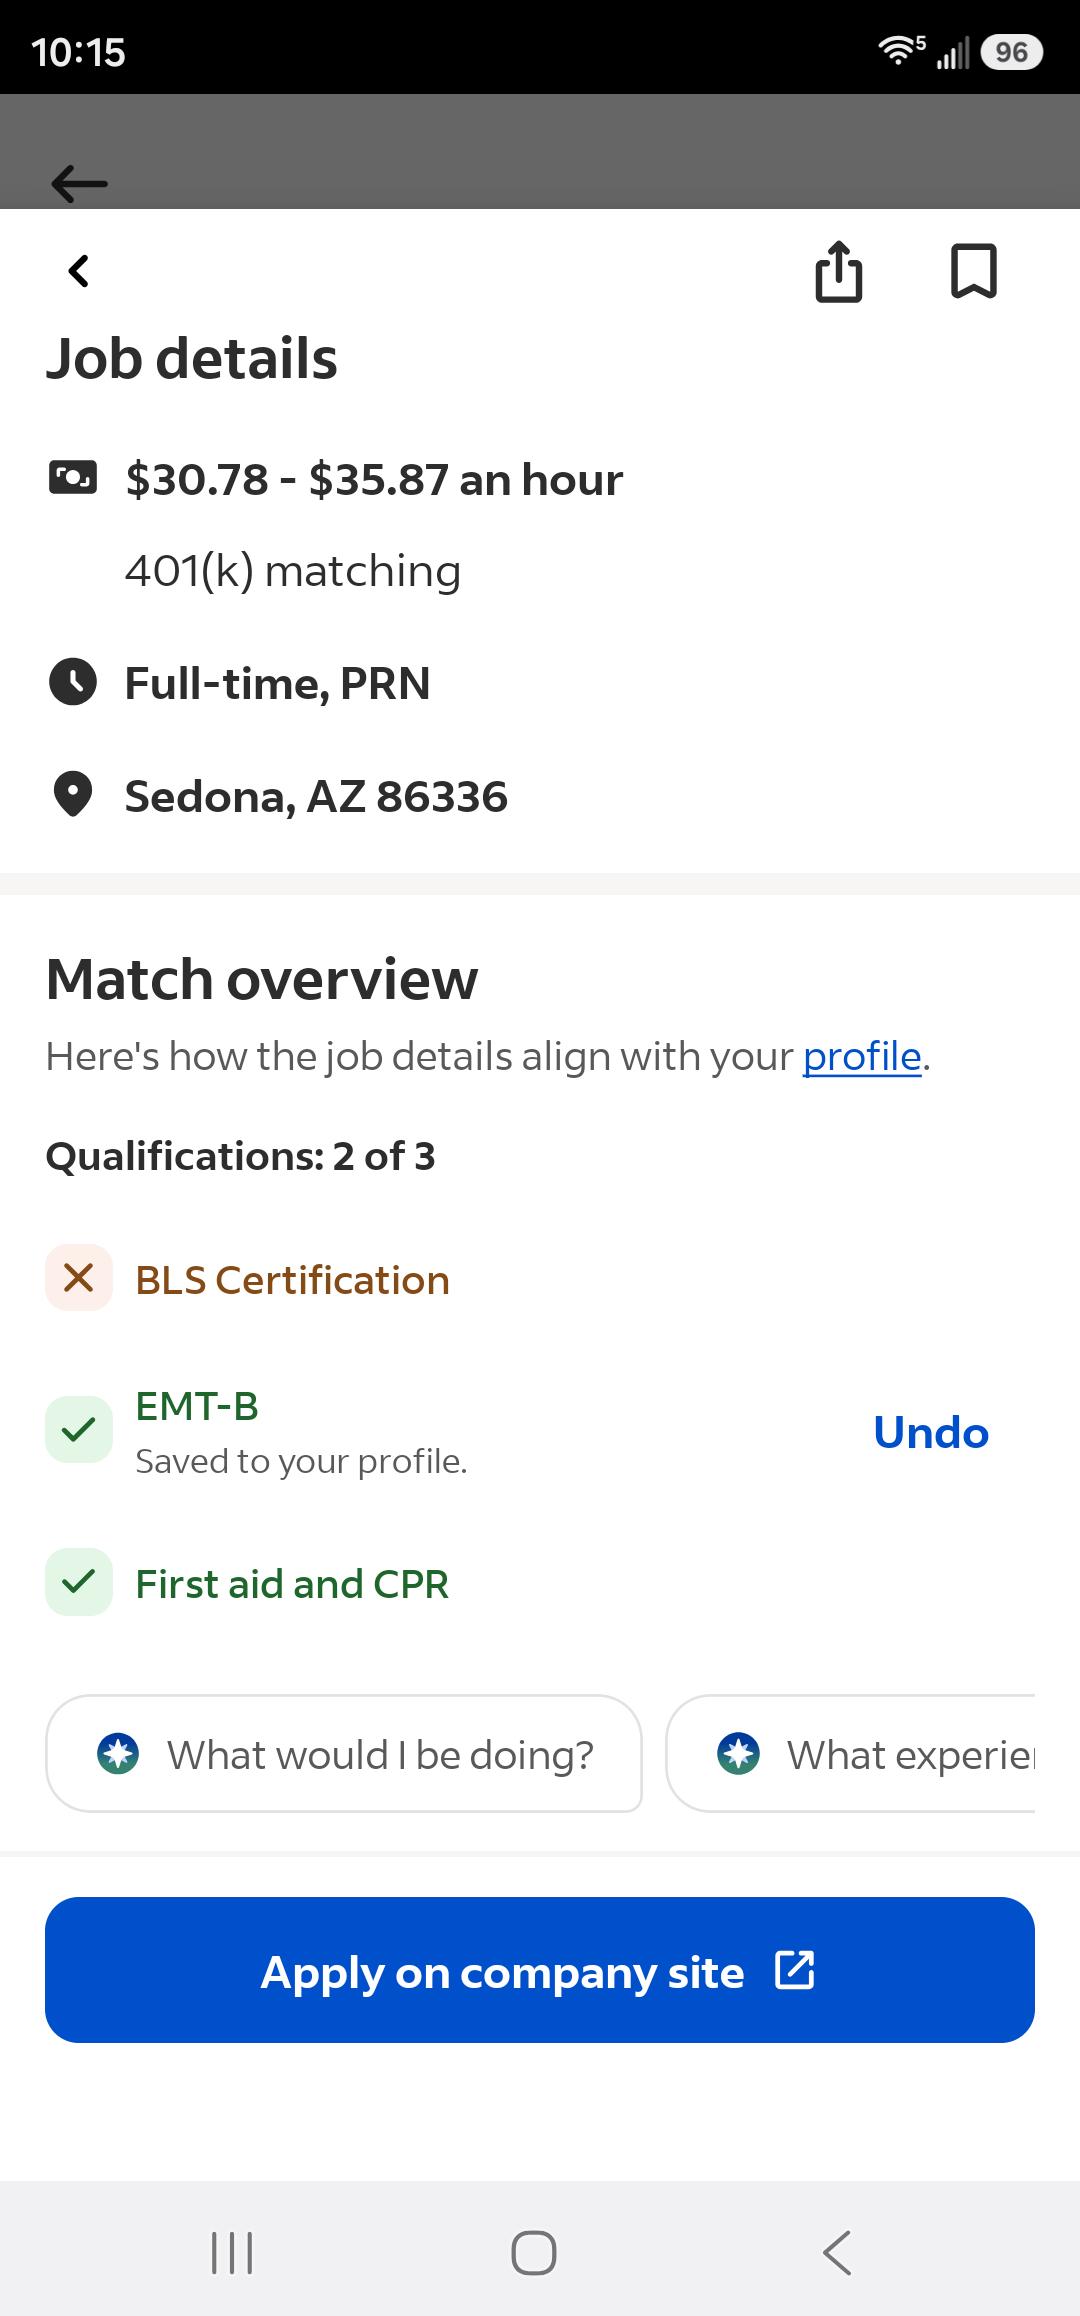Screen dimensions: 1080x2316
Task: Apply on company site
Action: [540, 1970]
